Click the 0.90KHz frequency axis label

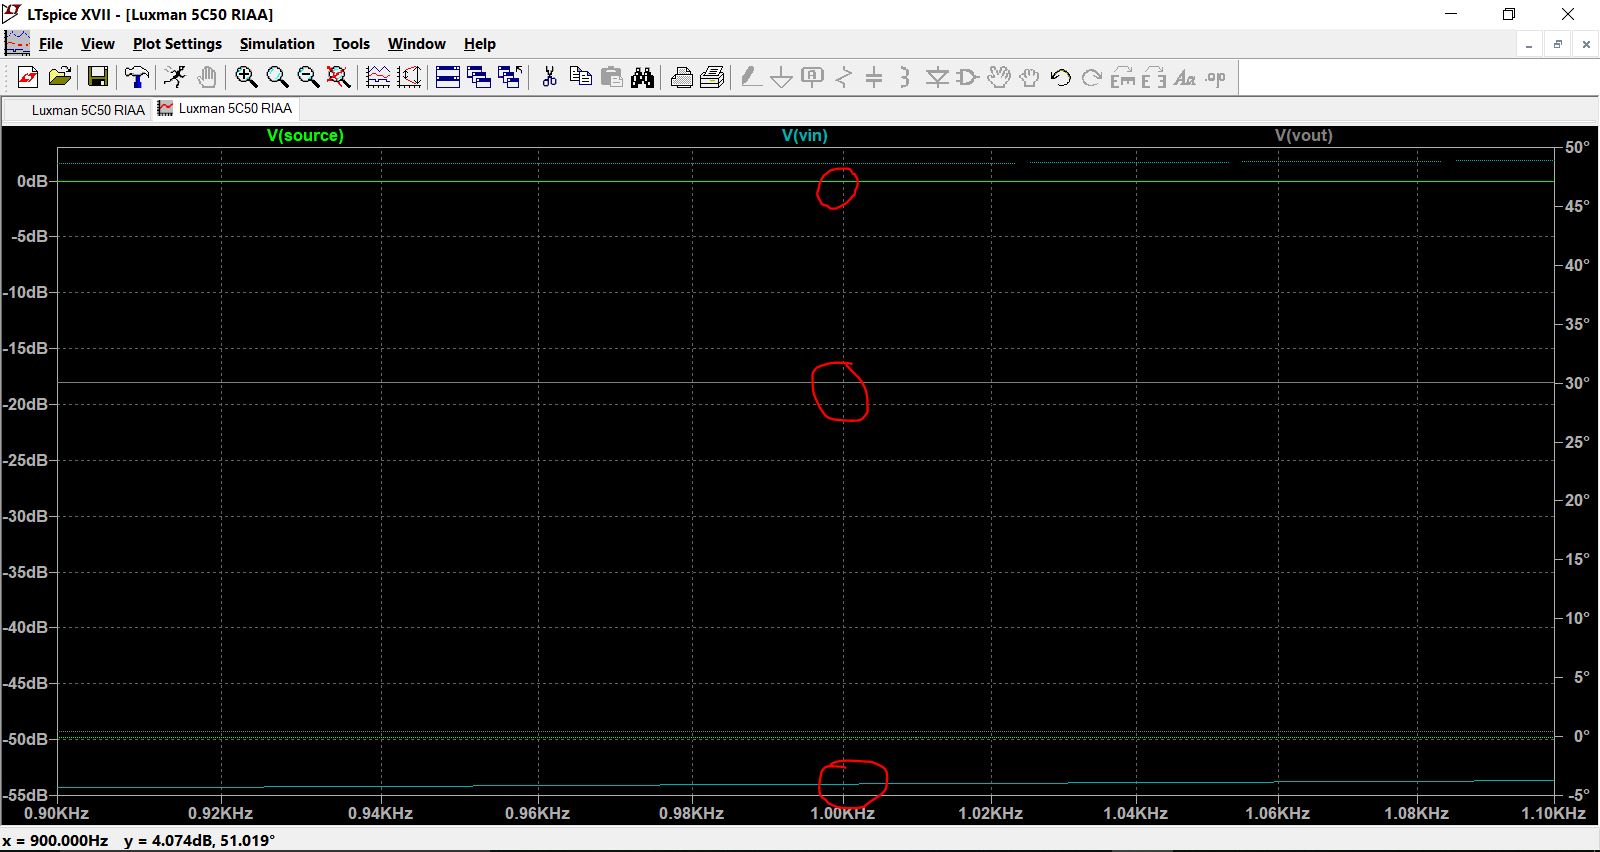pos(56,813)
